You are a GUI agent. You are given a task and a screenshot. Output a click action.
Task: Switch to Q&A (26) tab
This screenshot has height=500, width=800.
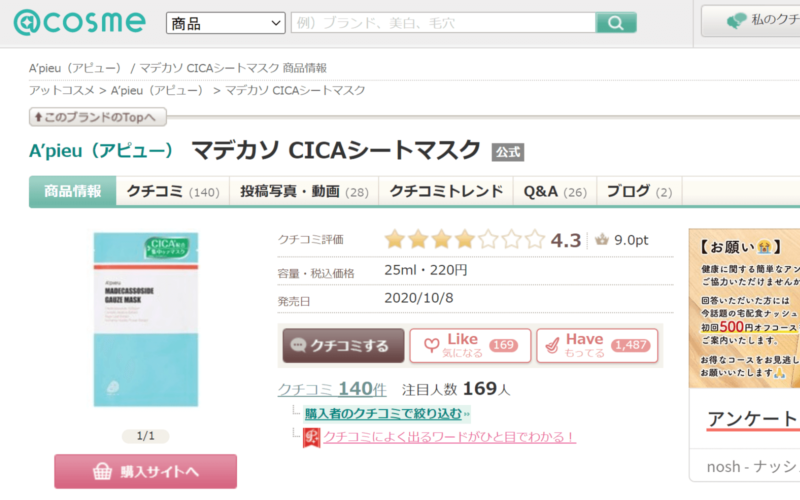coord(555,191)
